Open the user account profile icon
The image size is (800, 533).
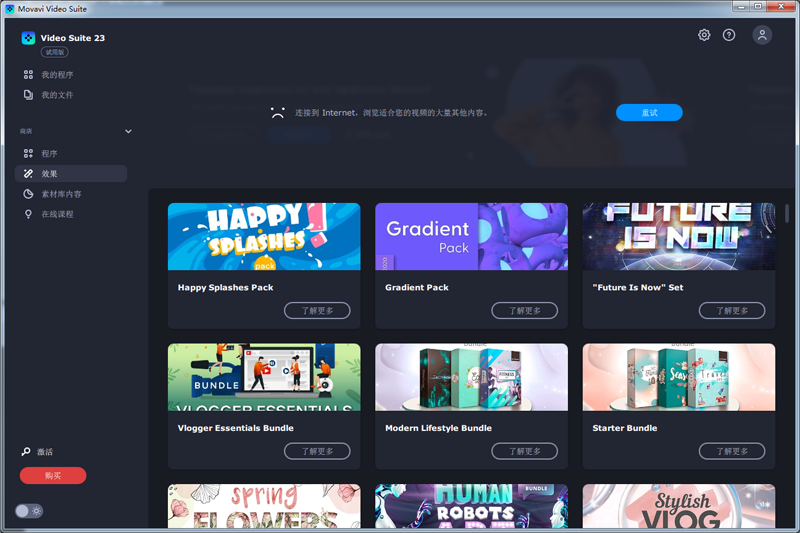pos(762,35)
